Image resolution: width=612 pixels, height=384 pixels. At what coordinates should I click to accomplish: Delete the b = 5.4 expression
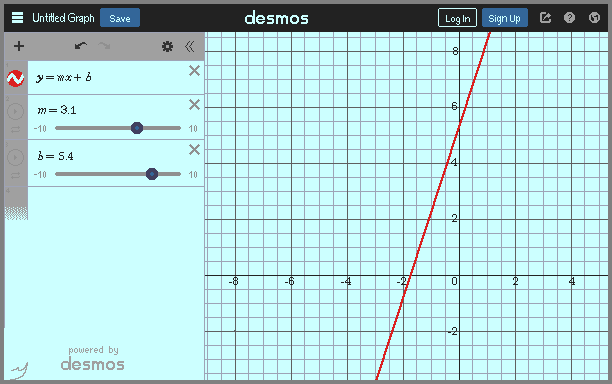click(x=194, y=150)
